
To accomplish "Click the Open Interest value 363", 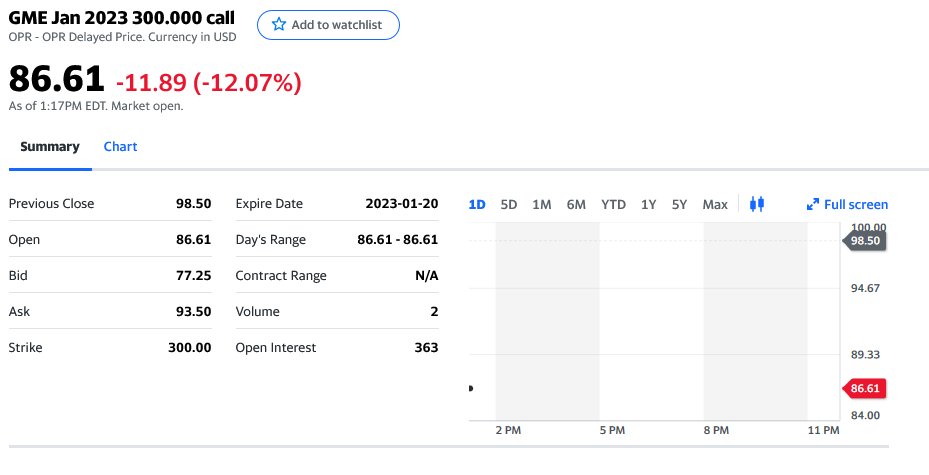I will tap(426, 348).
